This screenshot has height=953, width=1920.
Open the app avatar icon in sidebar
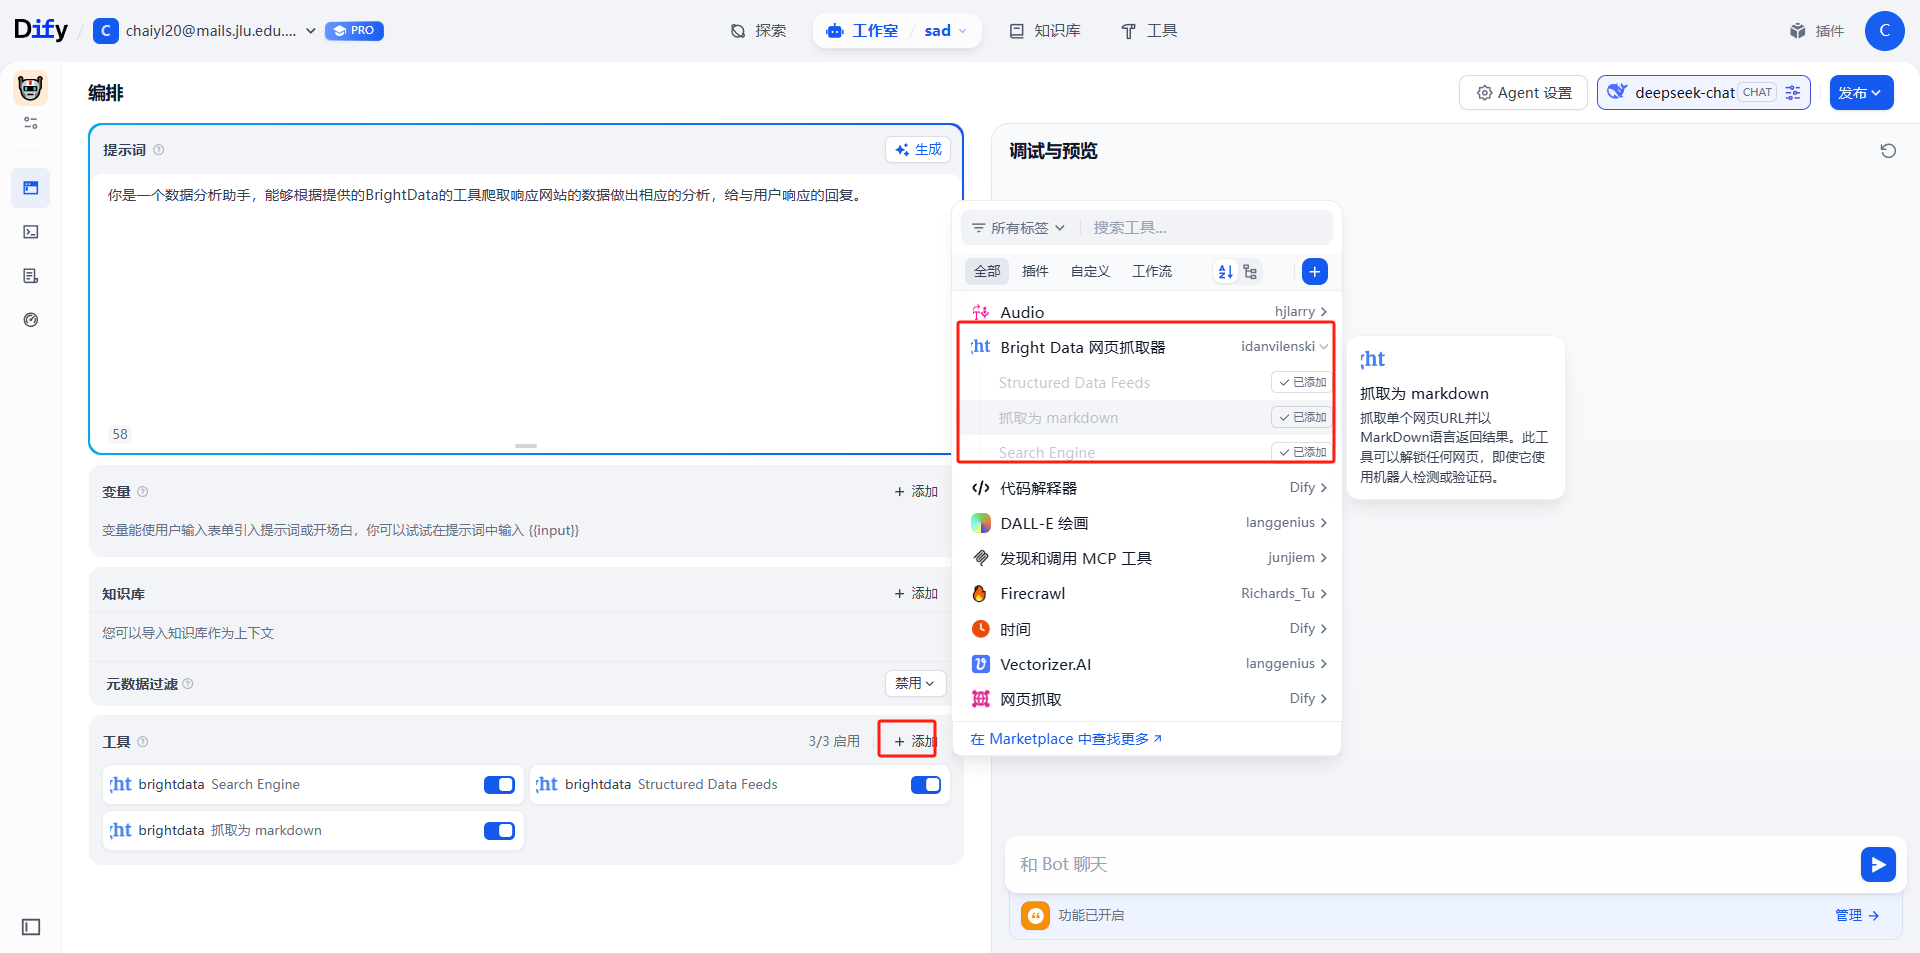click(31, 88)
